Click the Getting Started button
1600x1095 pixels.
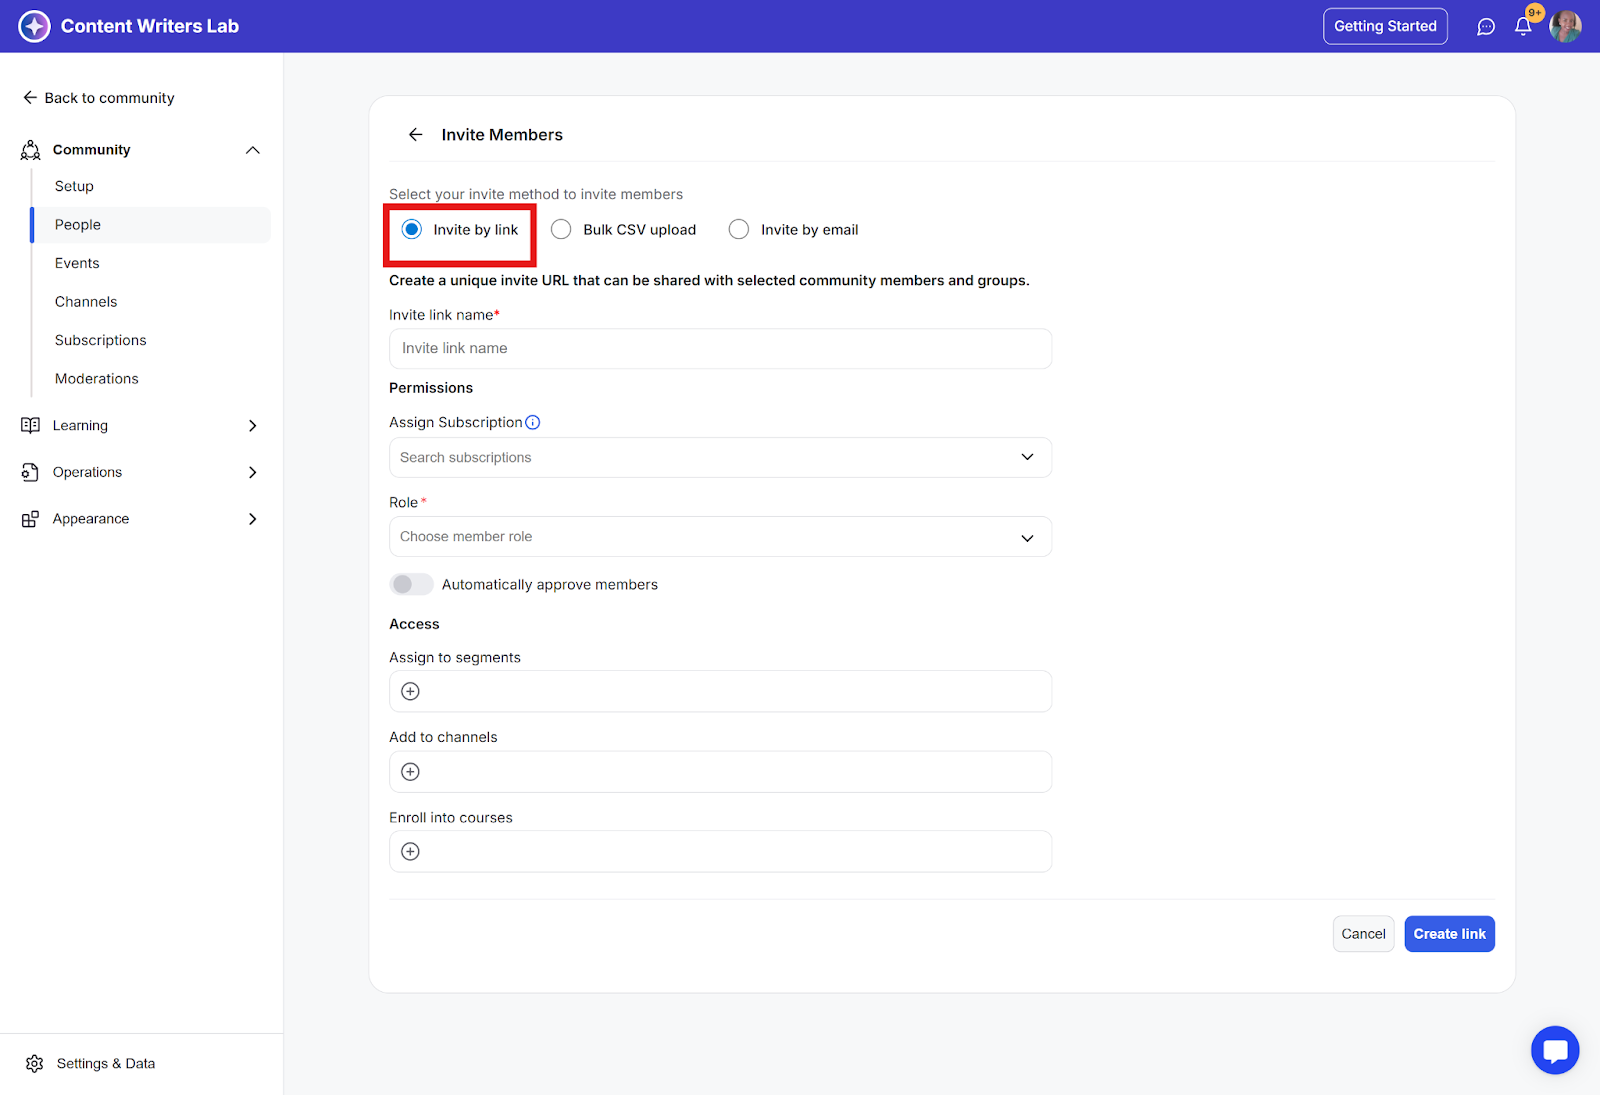coord(1385,26)
